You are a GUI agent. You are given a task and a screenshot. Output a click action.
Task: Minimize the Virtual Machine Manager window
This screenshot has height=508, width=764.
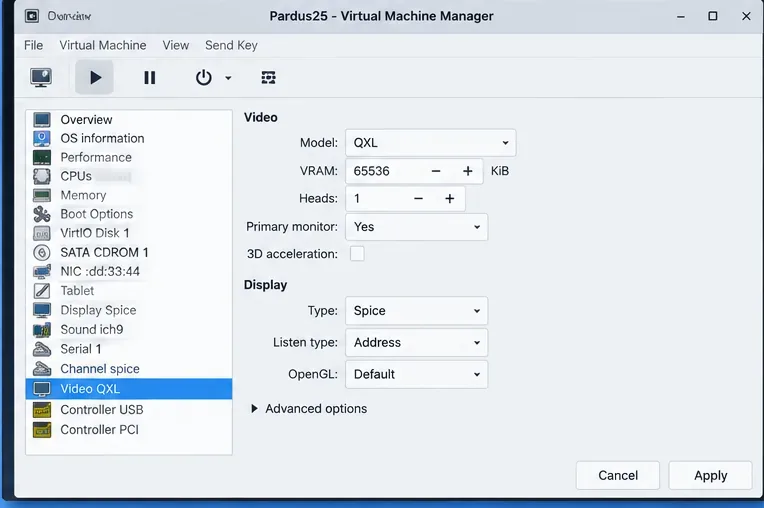tap(681, 17)
